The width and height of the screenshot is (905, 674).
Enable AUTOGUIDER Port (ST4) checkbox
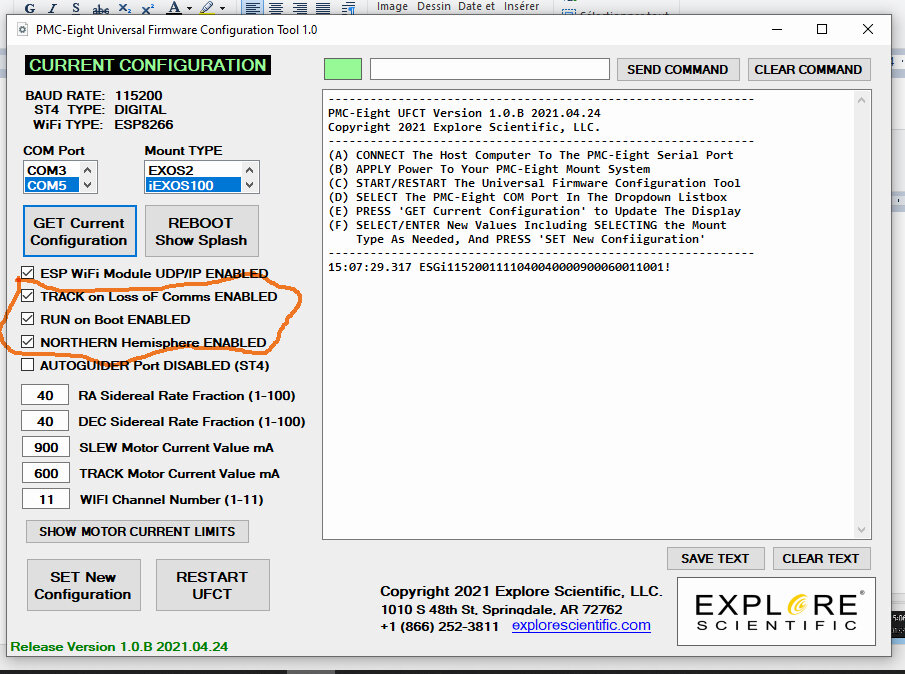[27, 365]
